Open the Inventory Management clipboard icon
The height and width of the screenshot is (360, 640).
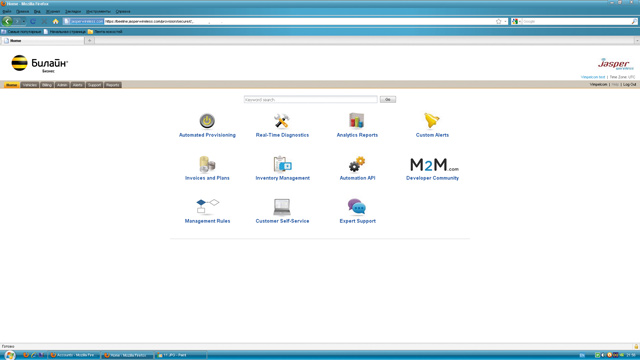282,164
